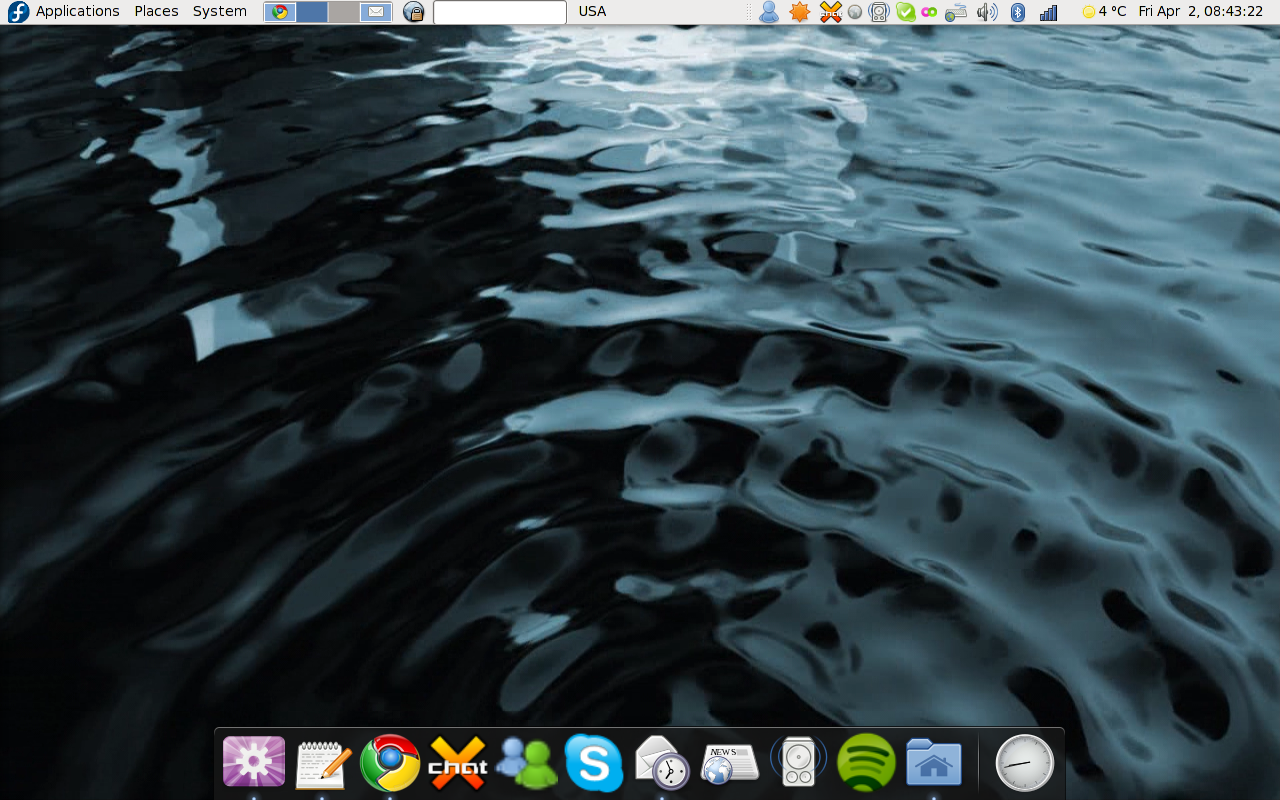This screenshot has height=800, width=1280.
Task: Open the Places menu
Action: pos(156,11)
